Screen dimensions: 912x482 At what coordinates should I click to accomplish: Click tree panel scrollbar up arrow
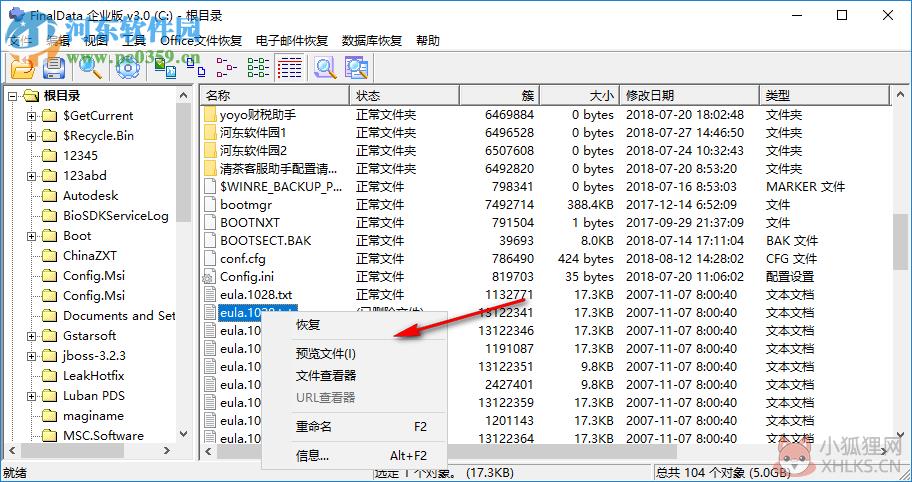(x=184, y=95)
